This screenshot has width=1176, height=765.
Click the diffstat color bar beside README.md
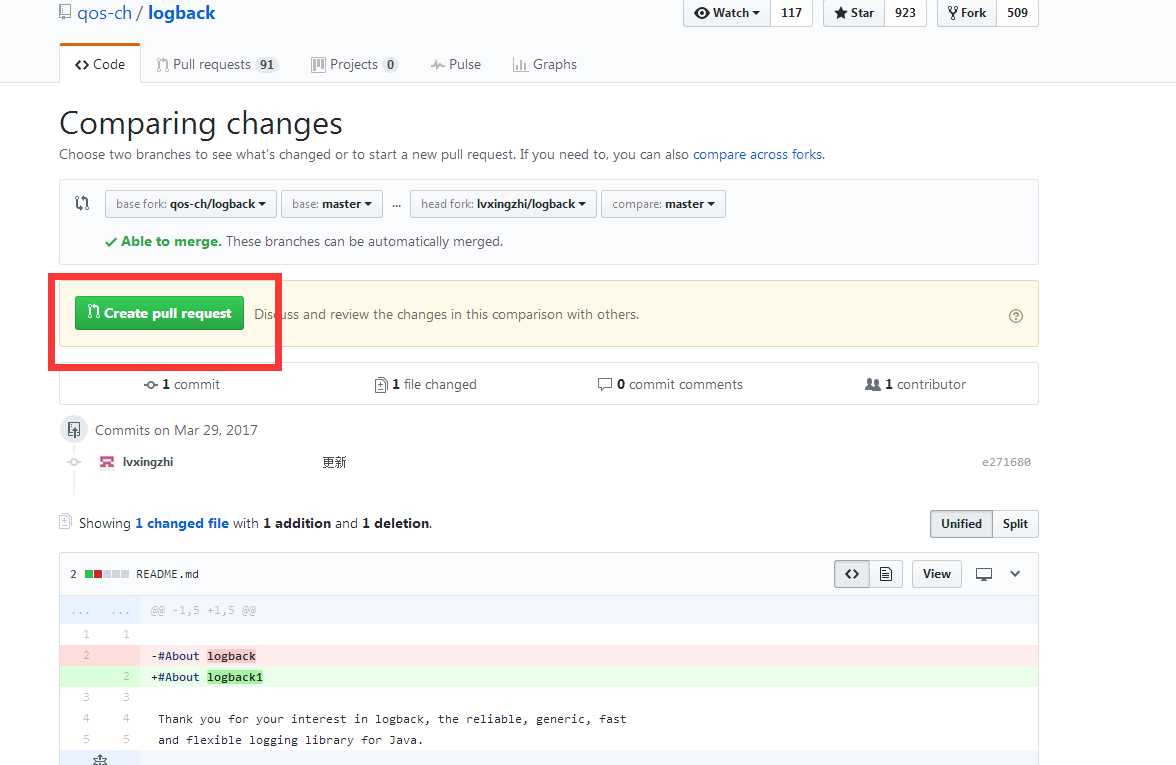(106, 574)
